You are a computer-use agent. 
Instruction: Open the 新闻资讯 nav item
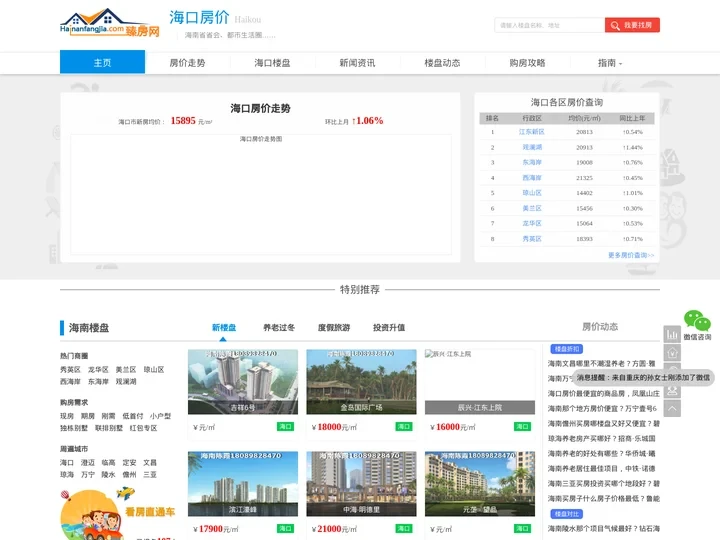point(357,63)
